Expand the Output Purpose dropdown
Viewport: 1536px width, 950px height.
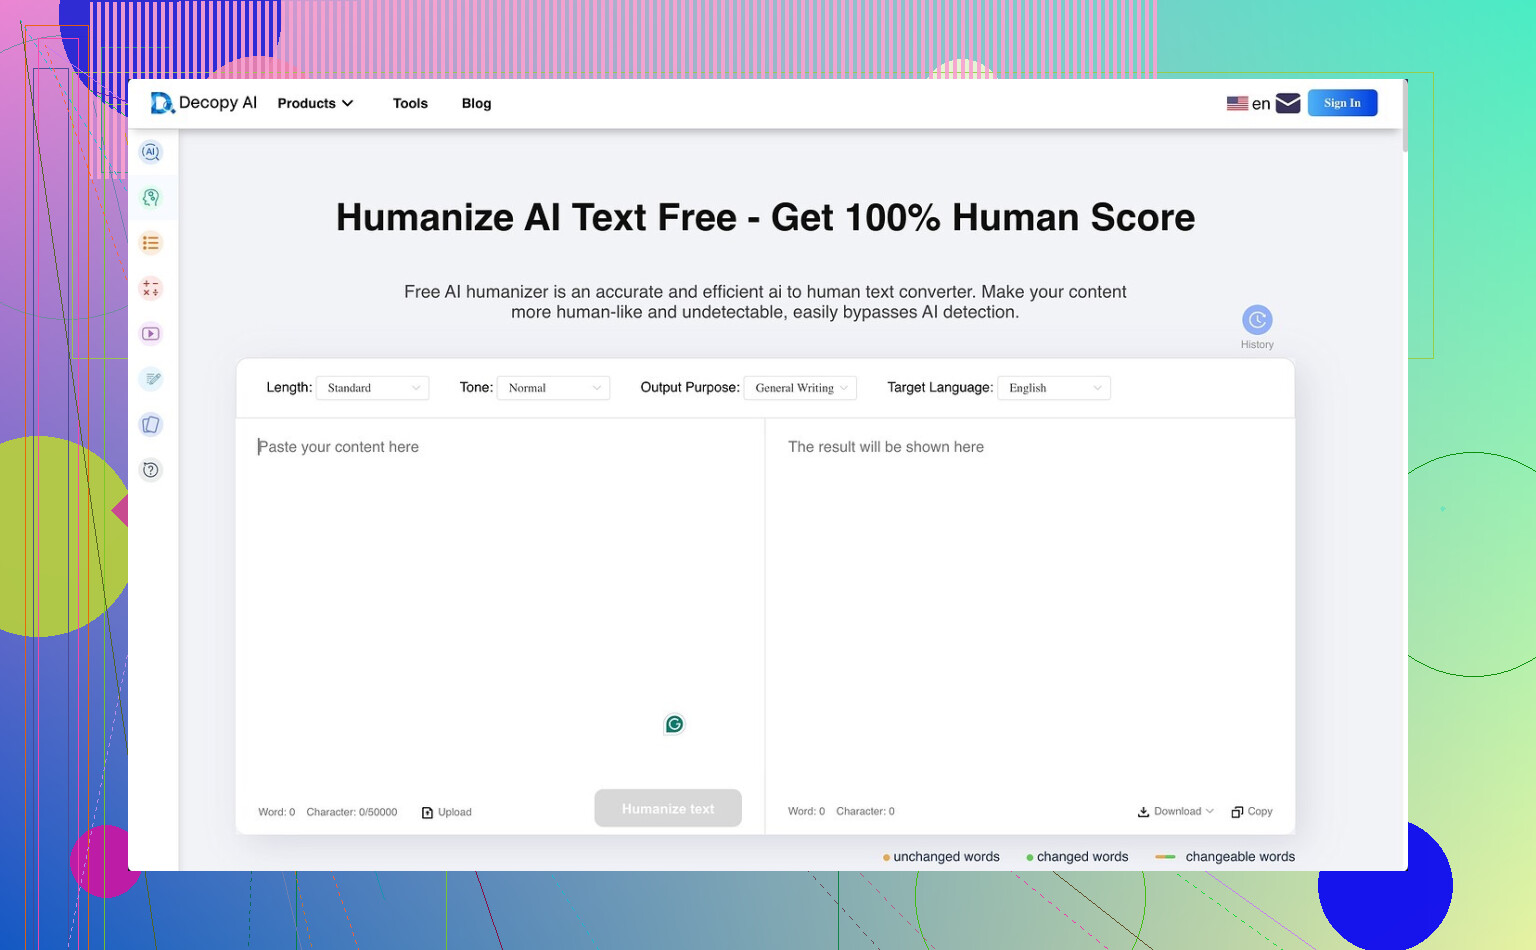pyautogui.click(x=800, y=388)
